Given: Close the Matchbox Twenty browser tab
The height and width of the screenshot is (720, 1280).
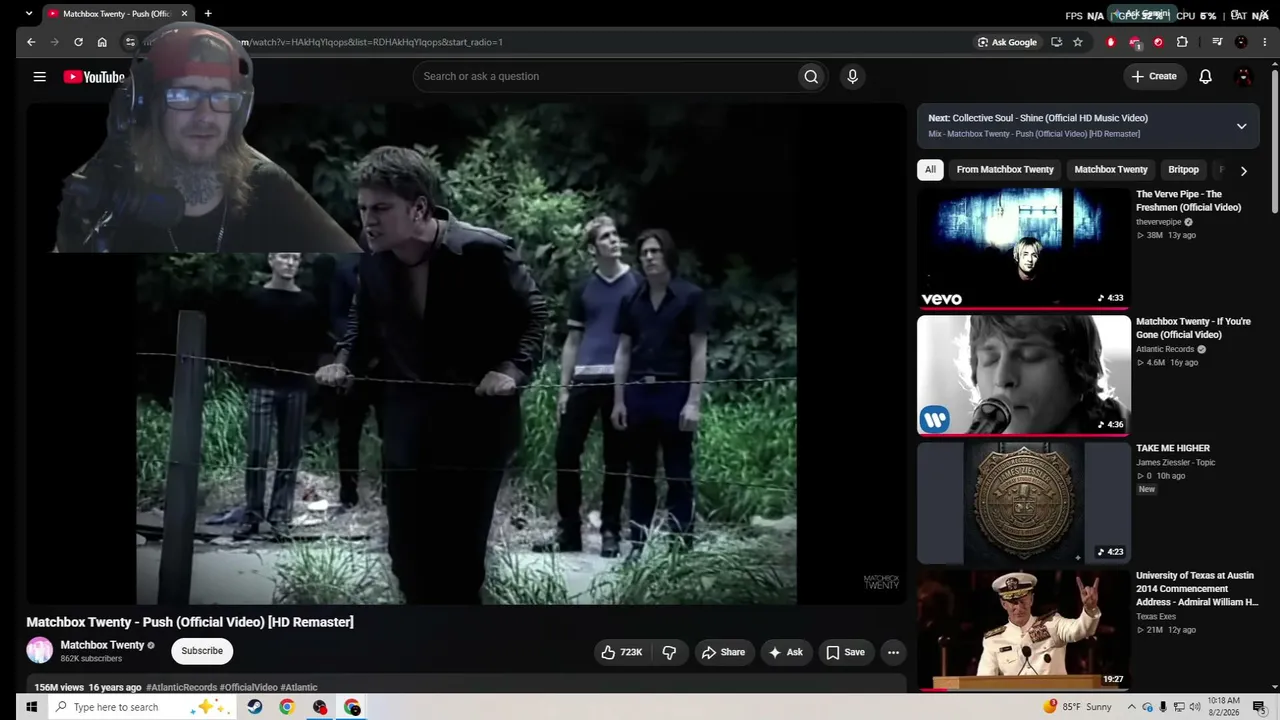Looking at the screenshot, I should 184,14.
